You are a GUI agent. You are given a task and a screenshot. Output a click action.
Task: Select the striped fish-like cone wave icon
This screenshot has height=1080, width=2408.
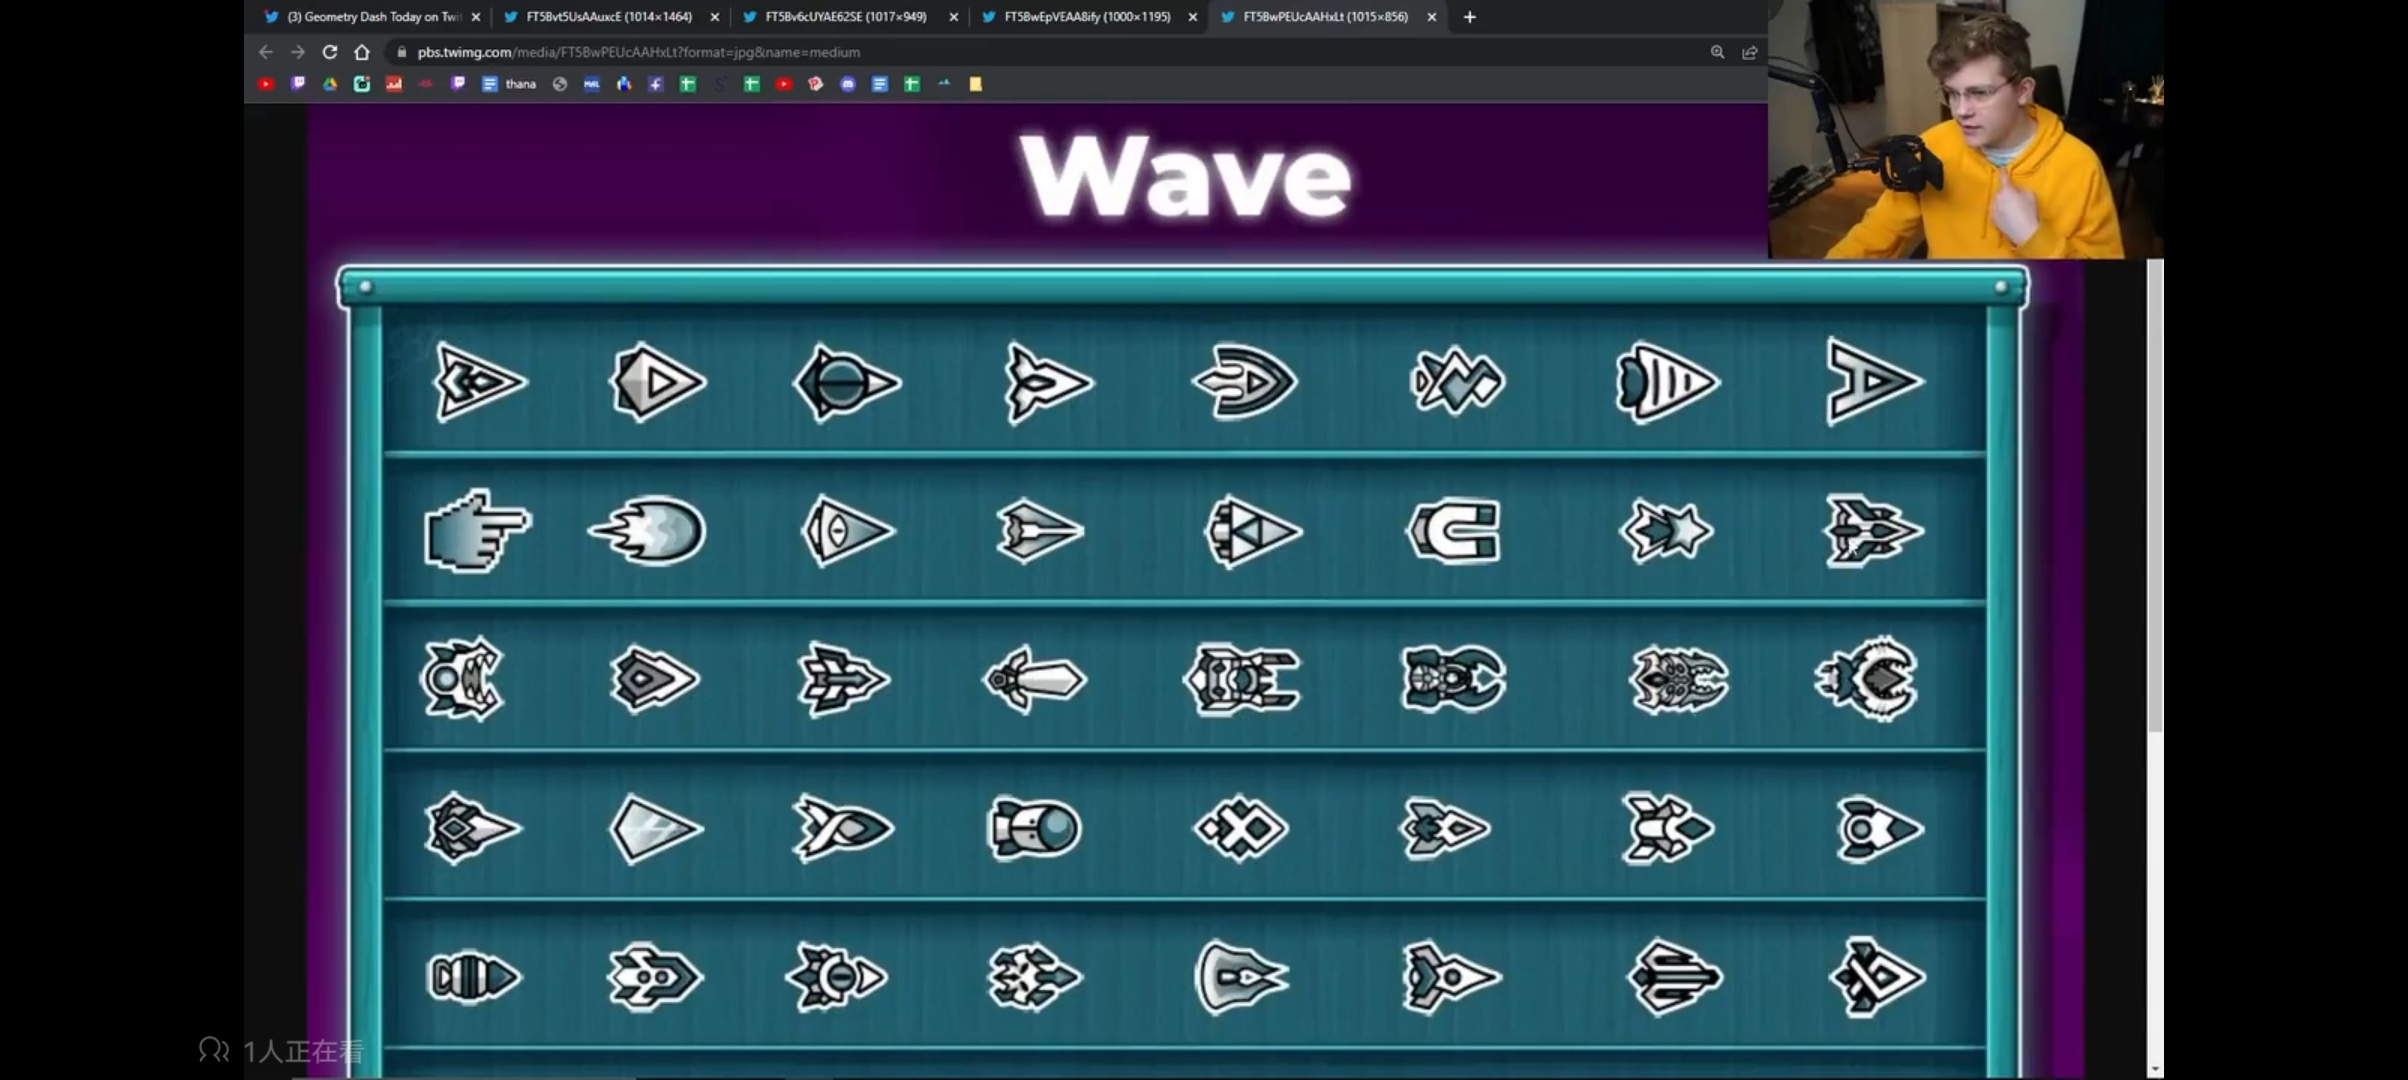click(1666, 382)
